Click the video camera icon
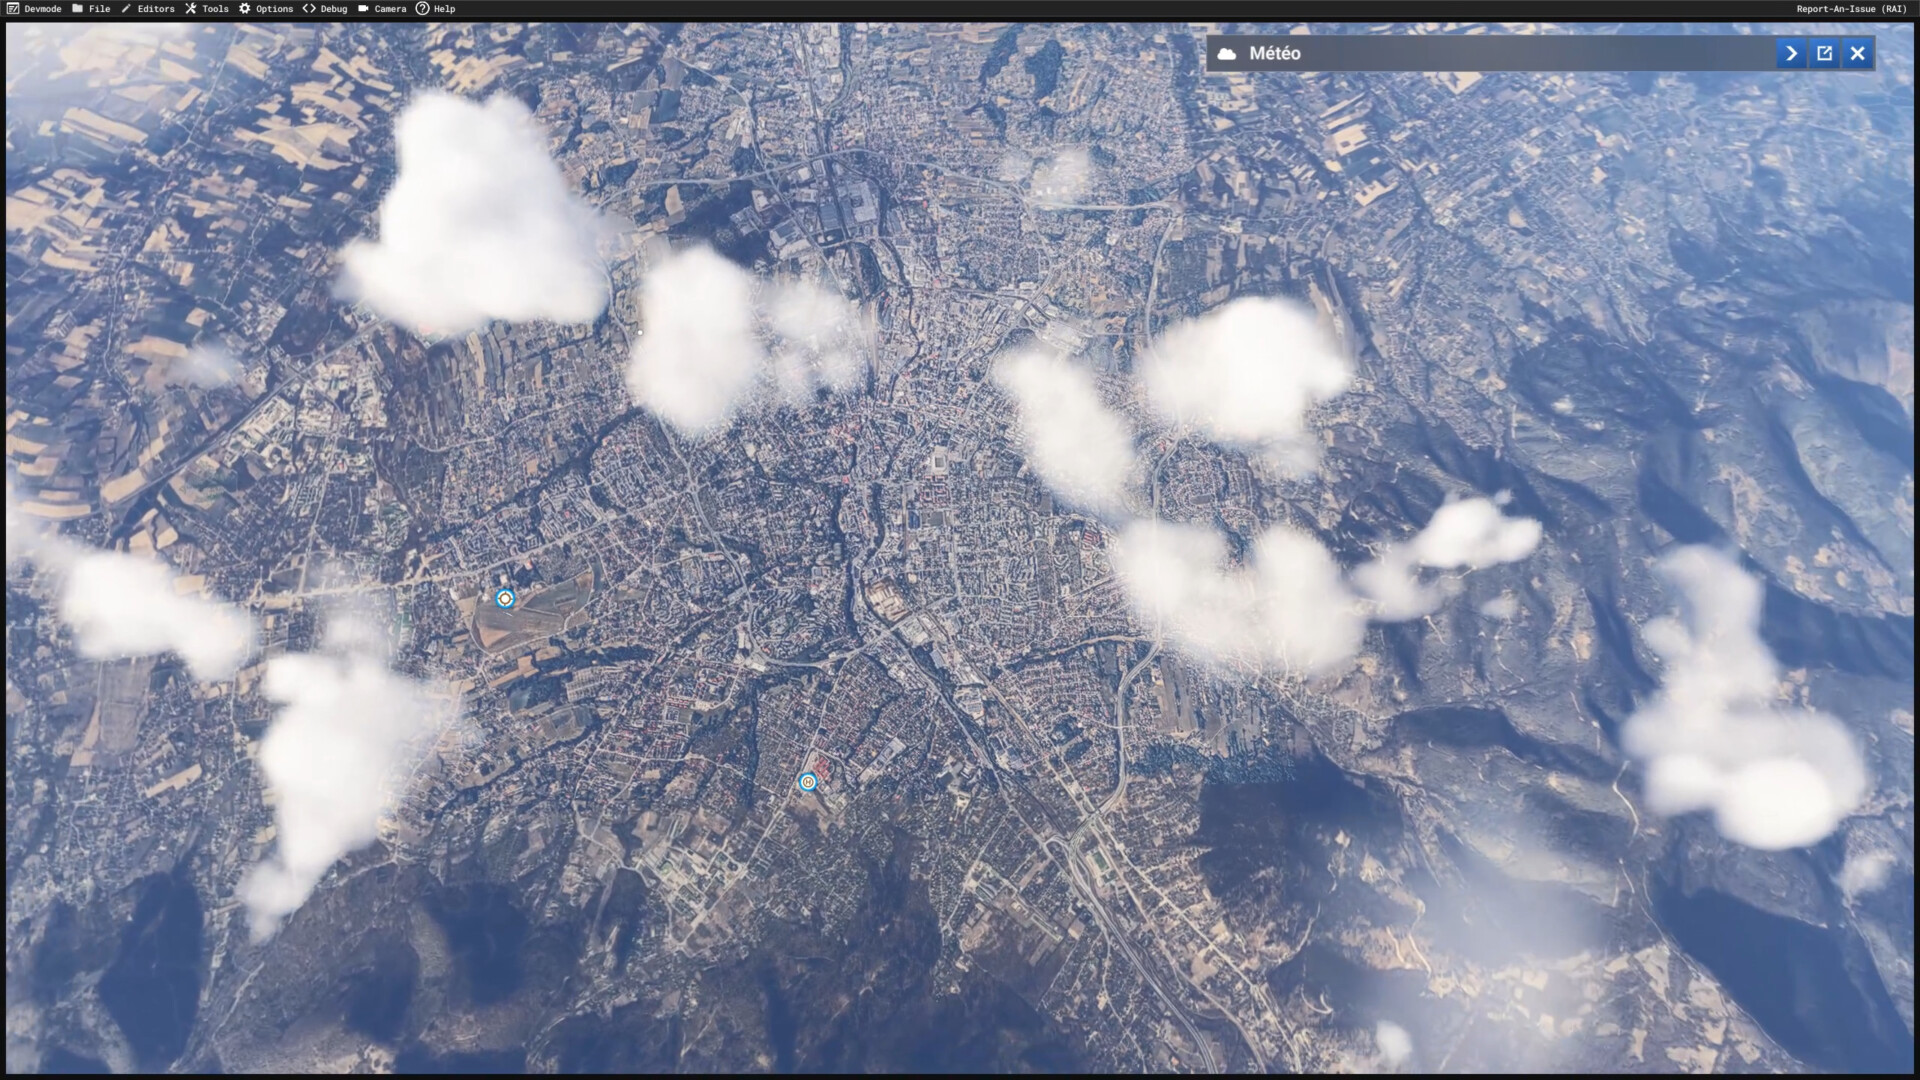The height and width of the screenshot is (1080, 1920). tap(363, 8)
